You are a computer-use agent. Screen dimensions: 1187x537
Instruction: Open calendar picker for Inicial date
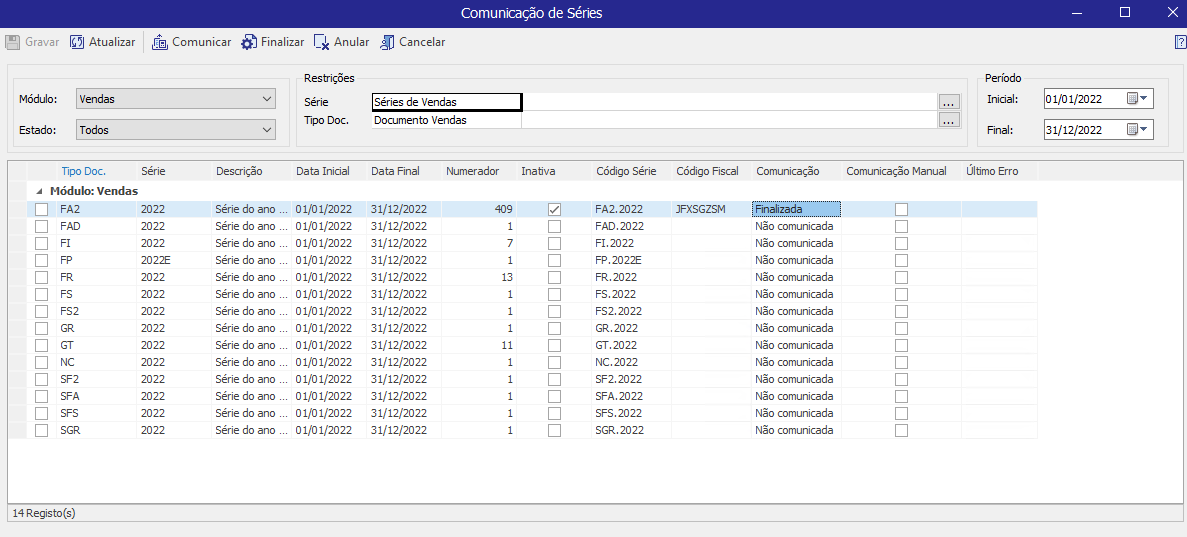(1138, 99)
